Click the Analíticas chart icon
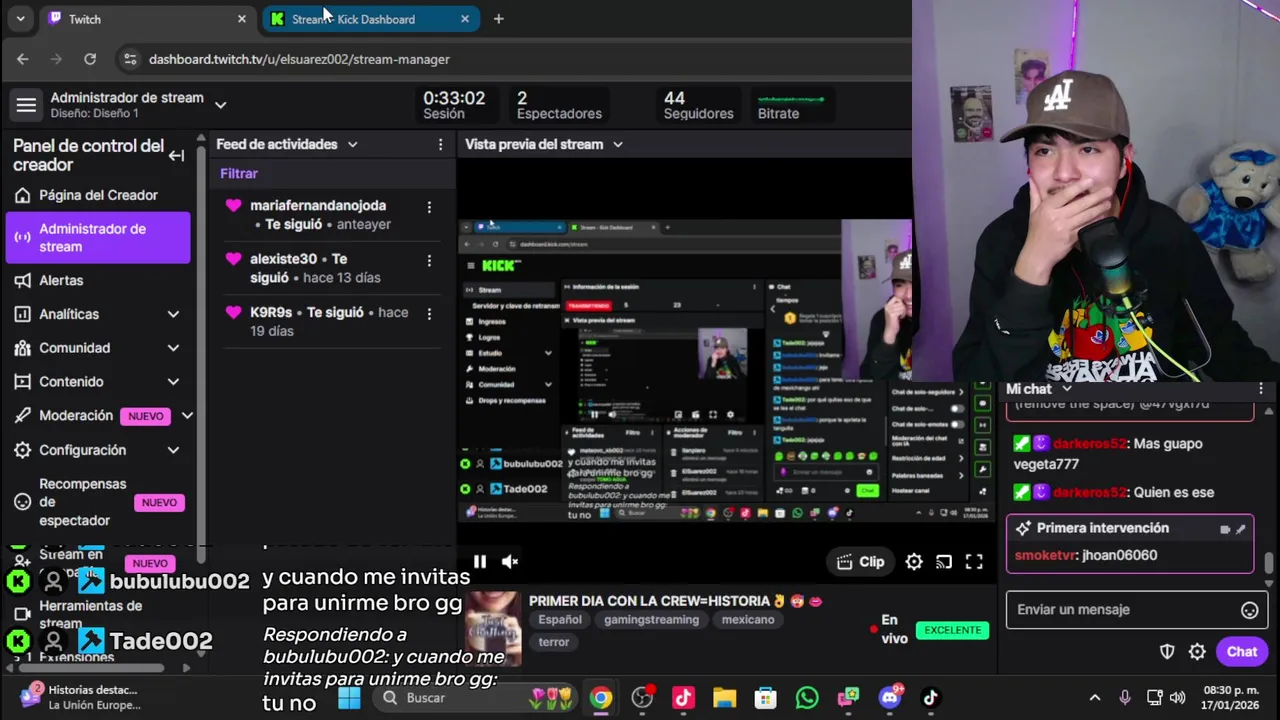Screen dimensions: 1280x720 point(22,314)
